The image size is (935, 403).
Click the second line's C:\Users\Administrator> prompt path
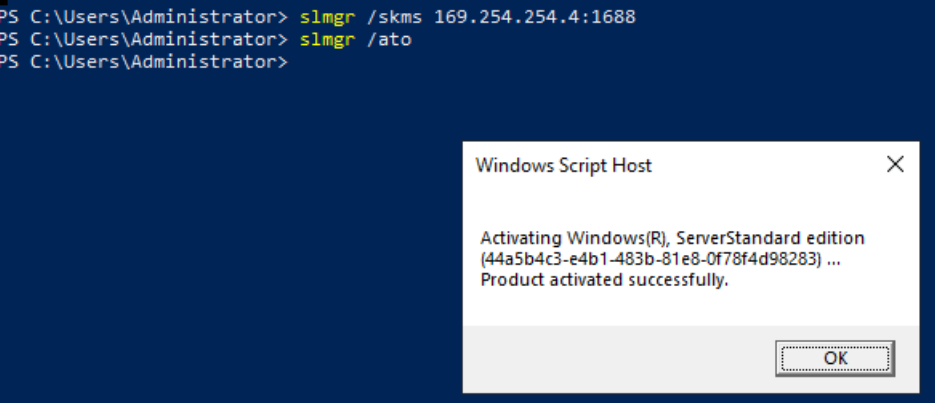[159, 39]
